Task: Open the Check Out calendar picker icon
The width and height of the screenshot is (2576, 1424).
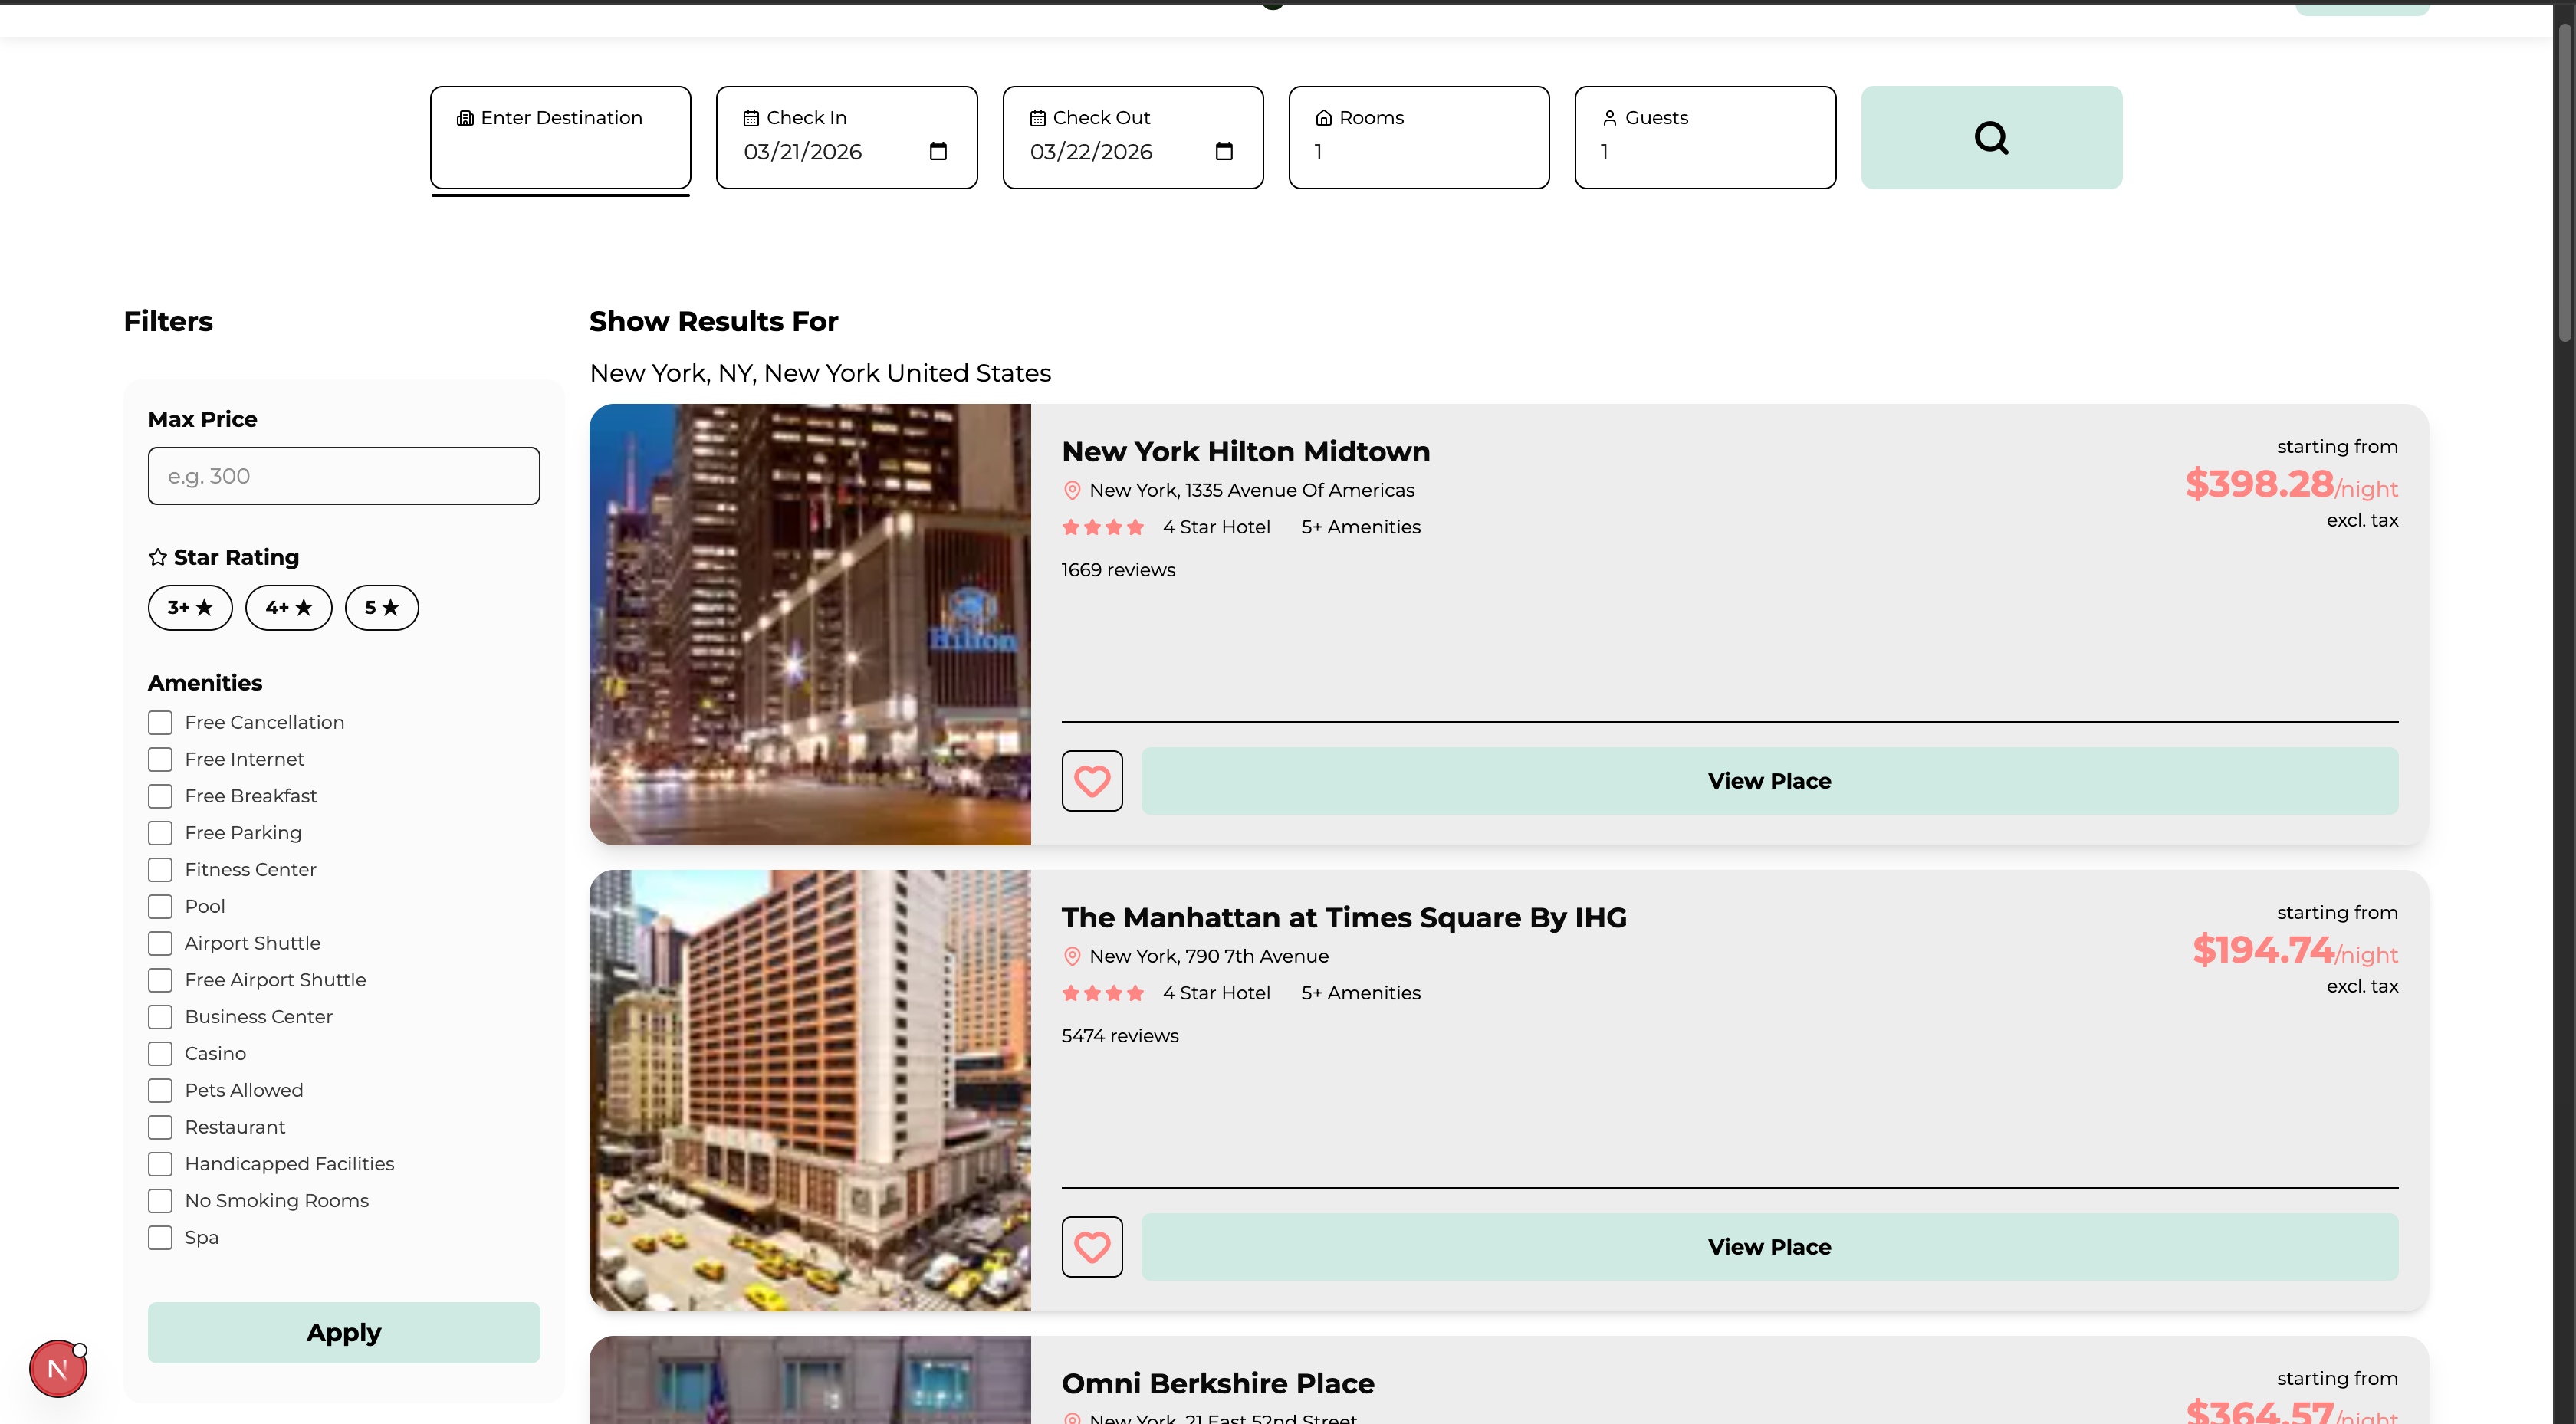Action: (1224, 151)
